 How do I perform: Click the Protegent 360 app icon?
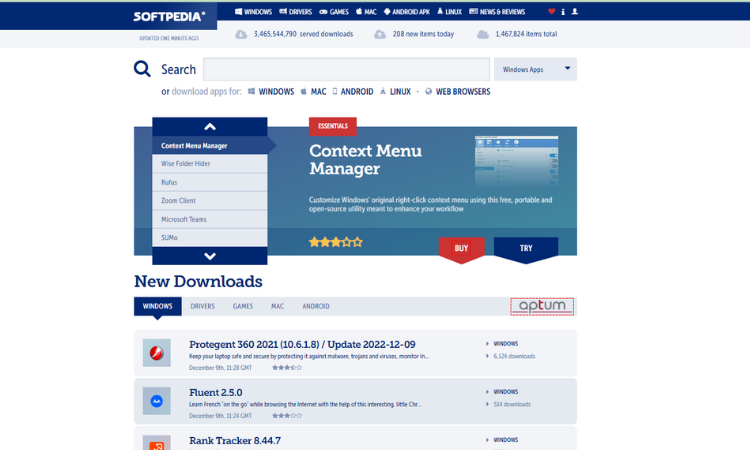(x=157, y=353)
